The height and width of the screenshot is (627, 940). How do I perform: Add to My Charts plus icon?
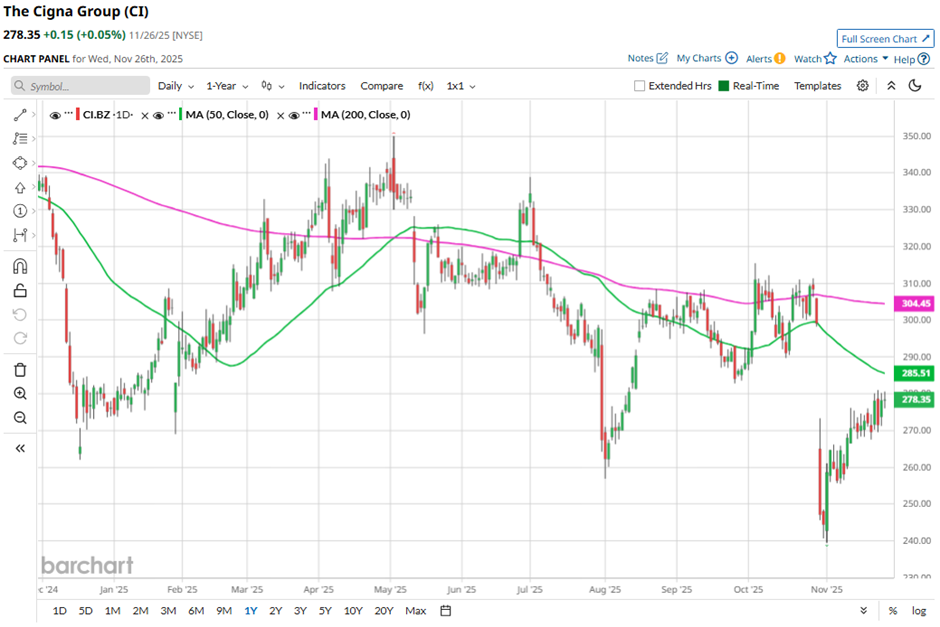click(x=731, y=58)
